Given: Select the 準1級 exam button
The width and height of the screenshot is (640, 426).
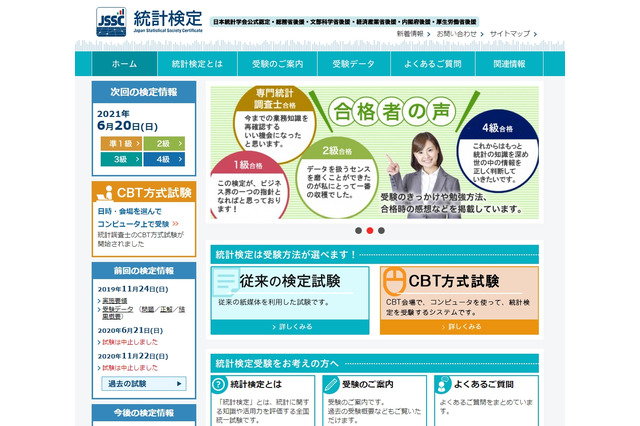Looking at the screenshot, I should (x=121, y=144).
